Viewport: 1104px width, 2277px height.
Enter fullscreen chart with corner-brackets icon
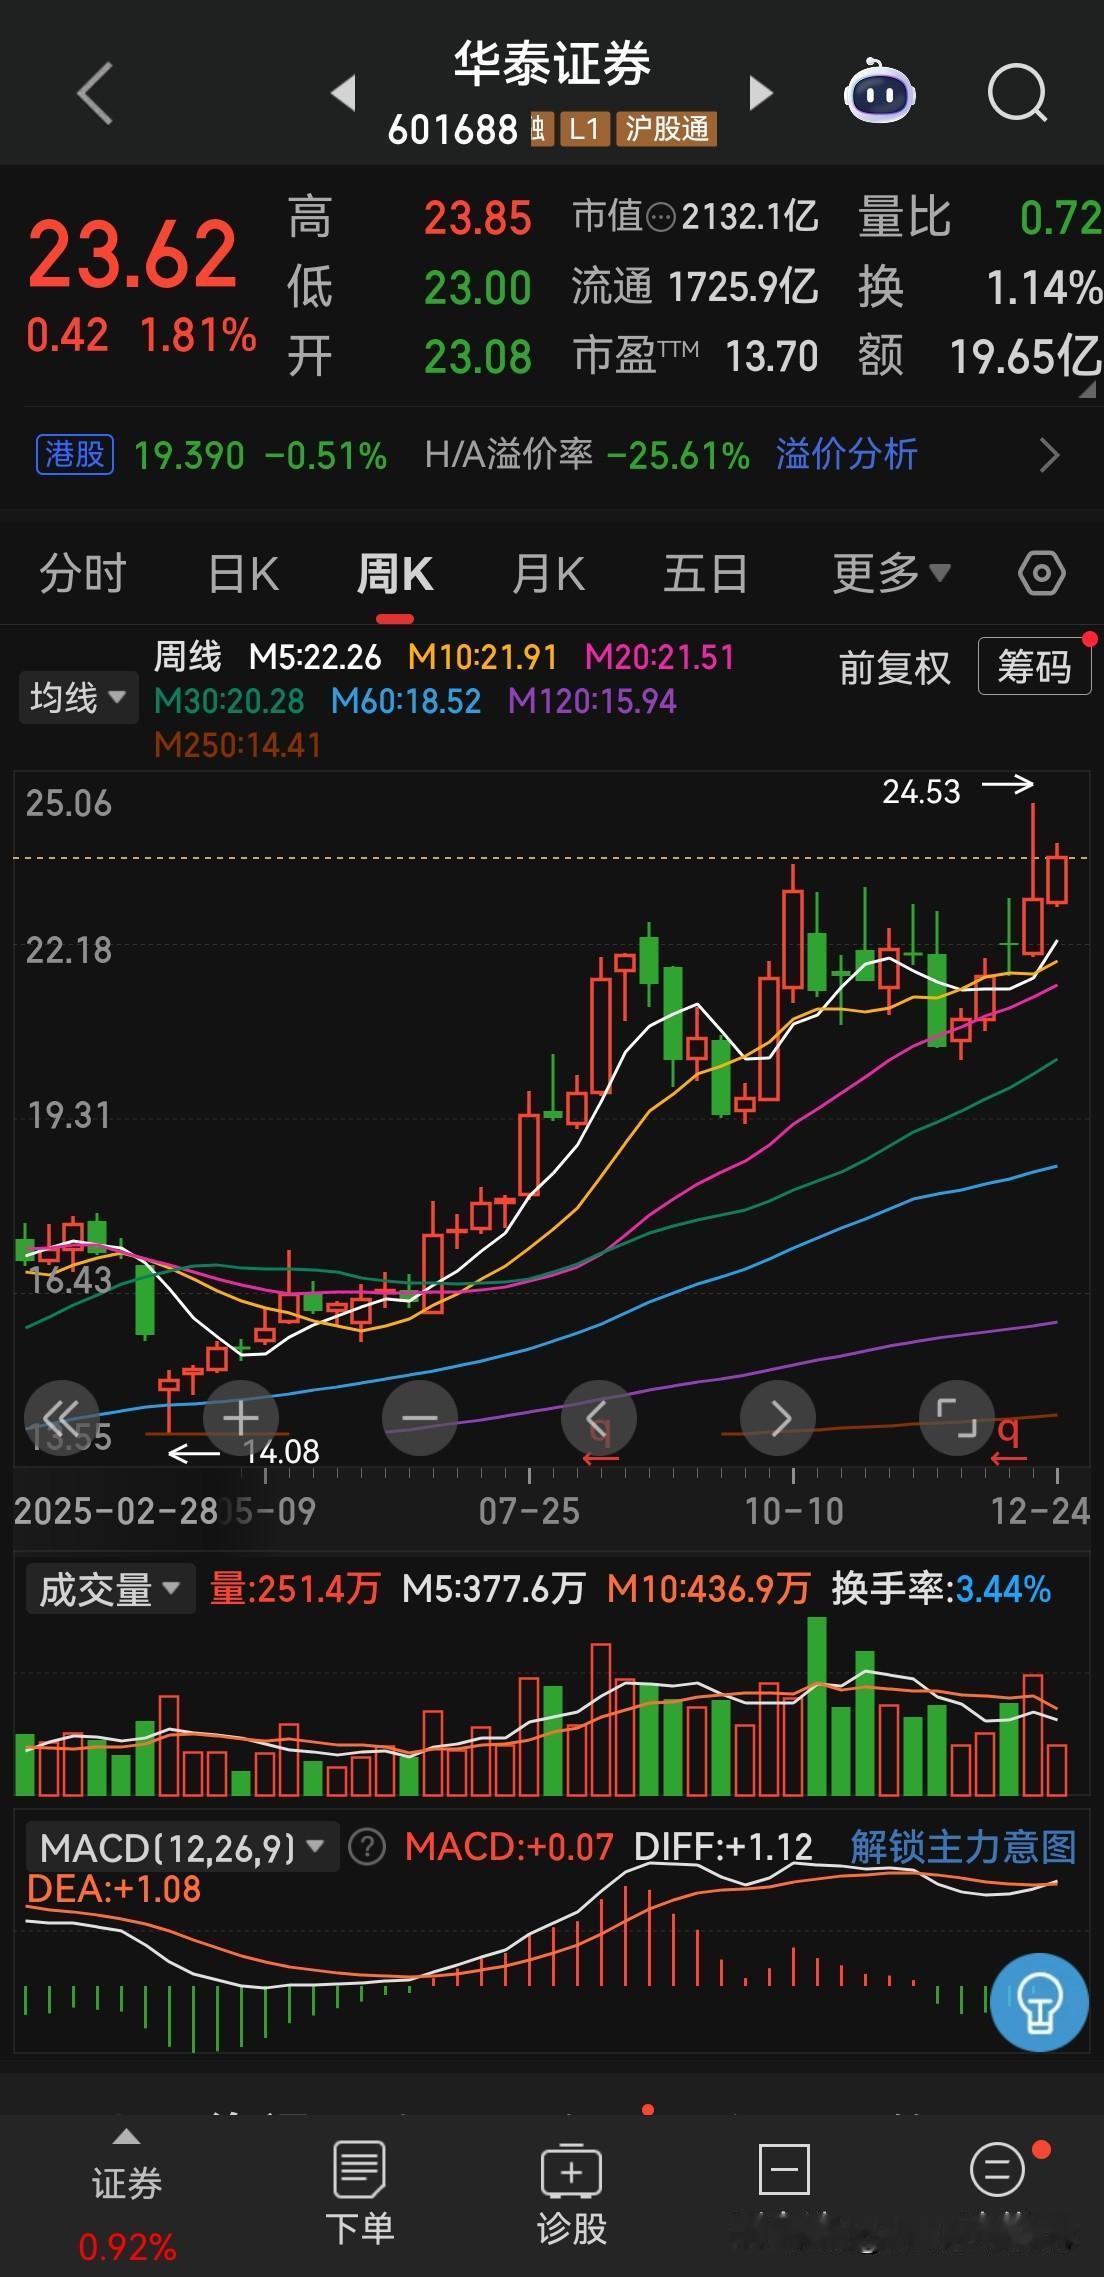956,1417
